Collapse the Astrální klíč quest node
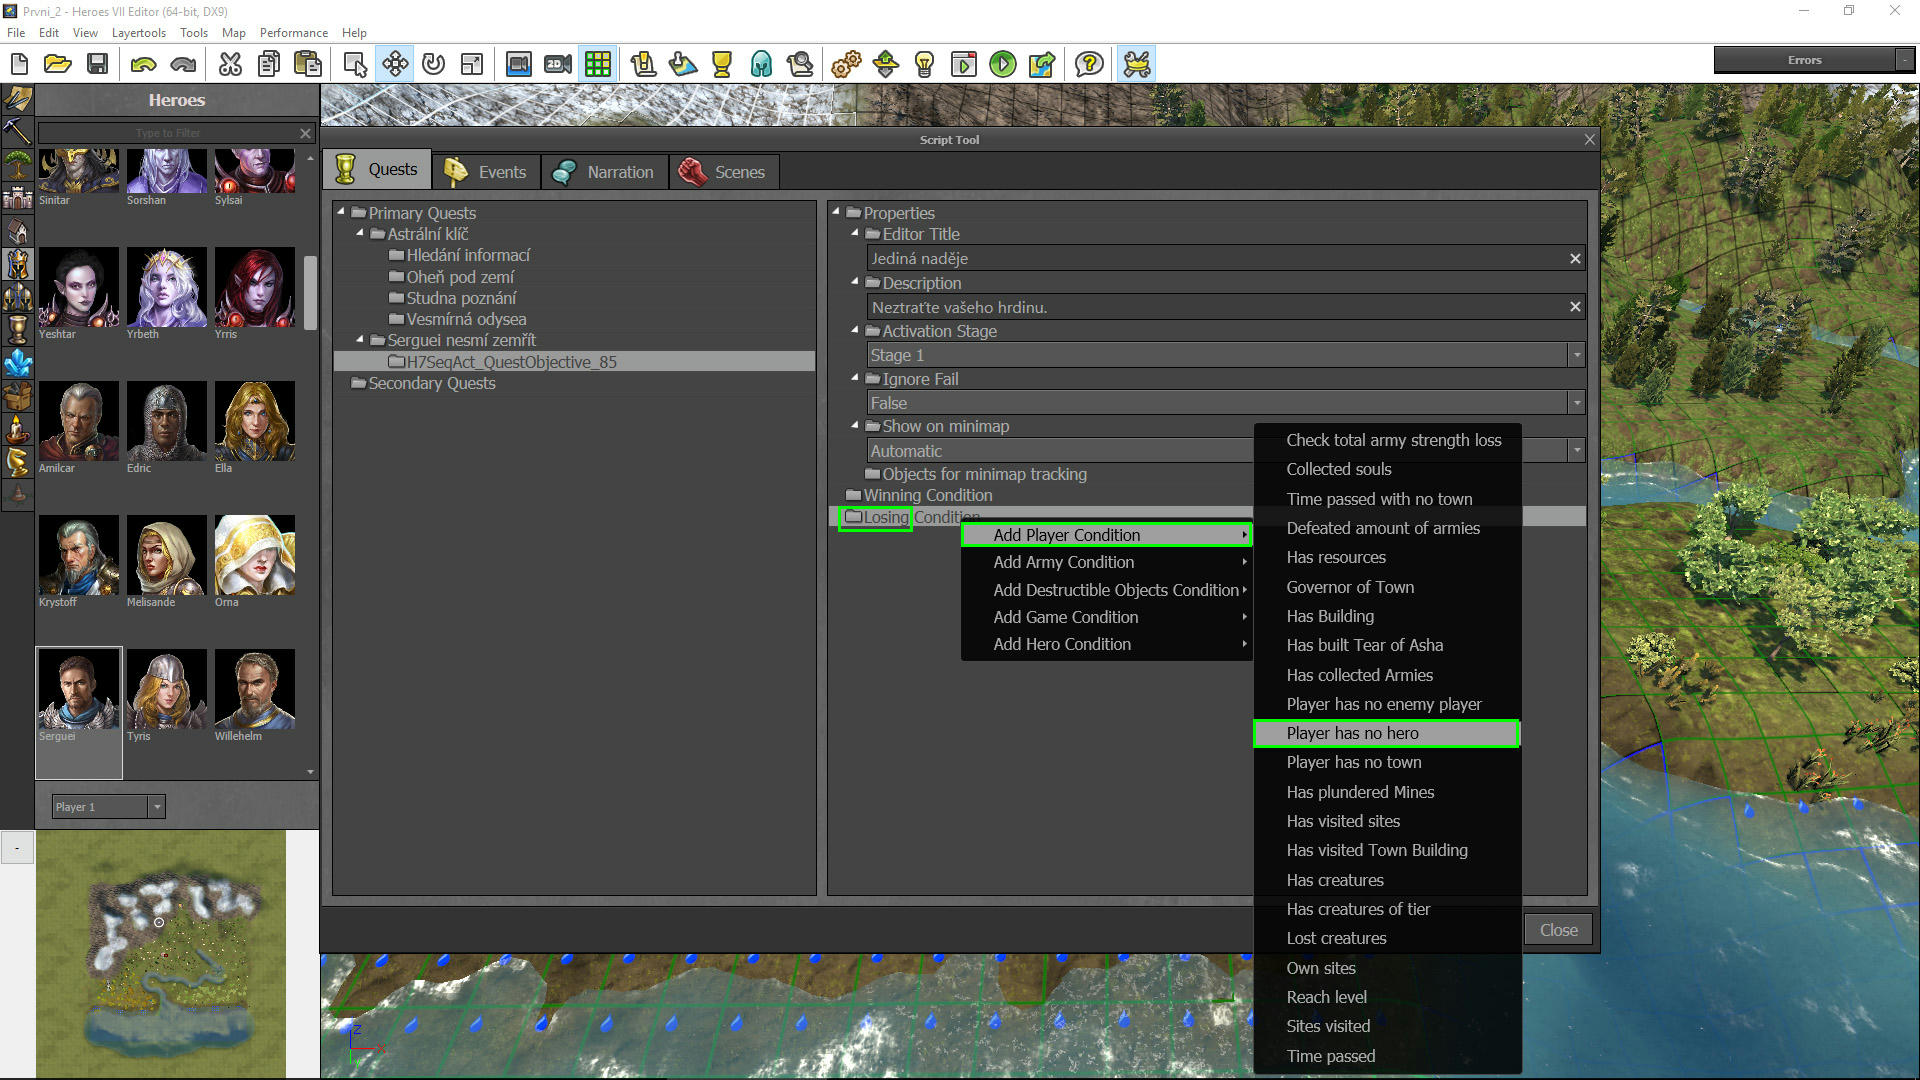 [x=361, y=233]
